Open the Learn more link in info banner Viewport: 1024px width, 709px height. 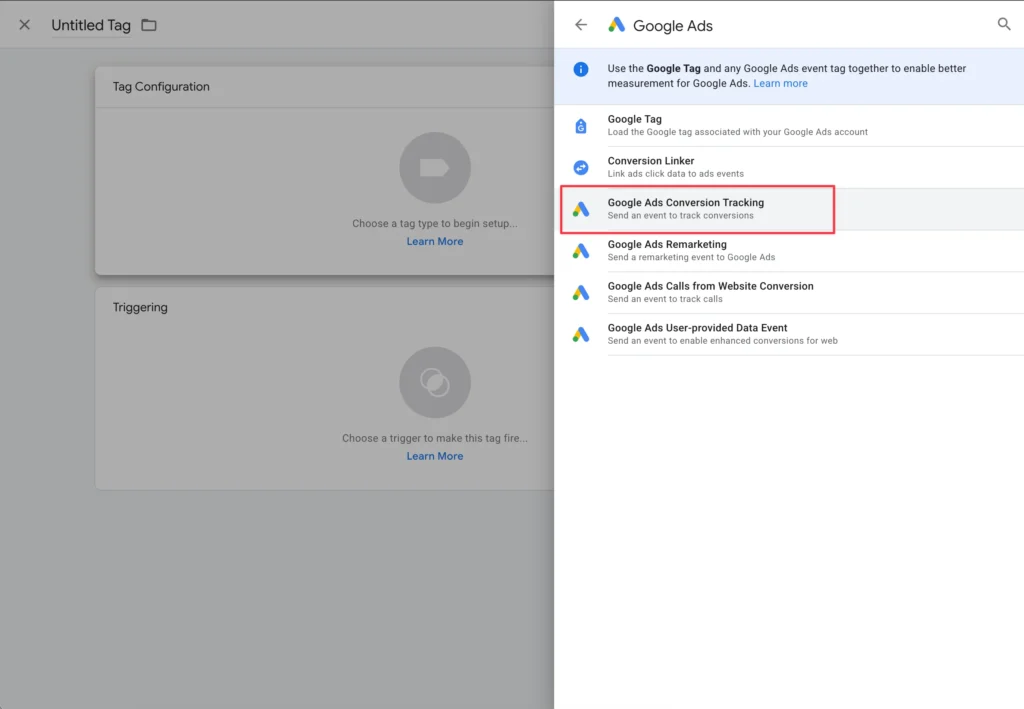(780, 84)
